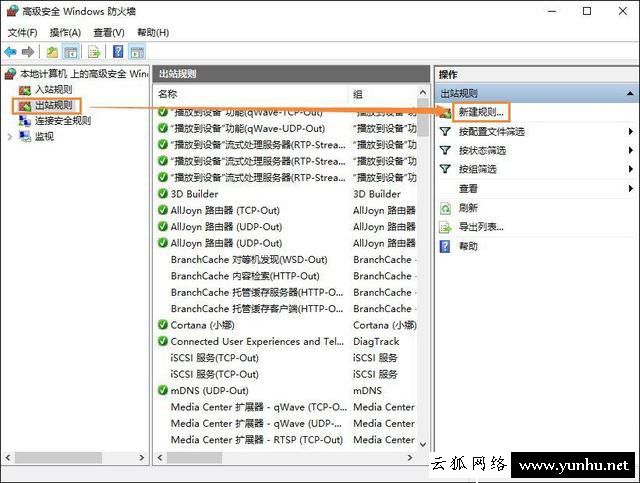Click the rule list vertical scrollbar down arrow
This screenshot has width=640, height=483.
pyautogui.click(x=423, y=444)
